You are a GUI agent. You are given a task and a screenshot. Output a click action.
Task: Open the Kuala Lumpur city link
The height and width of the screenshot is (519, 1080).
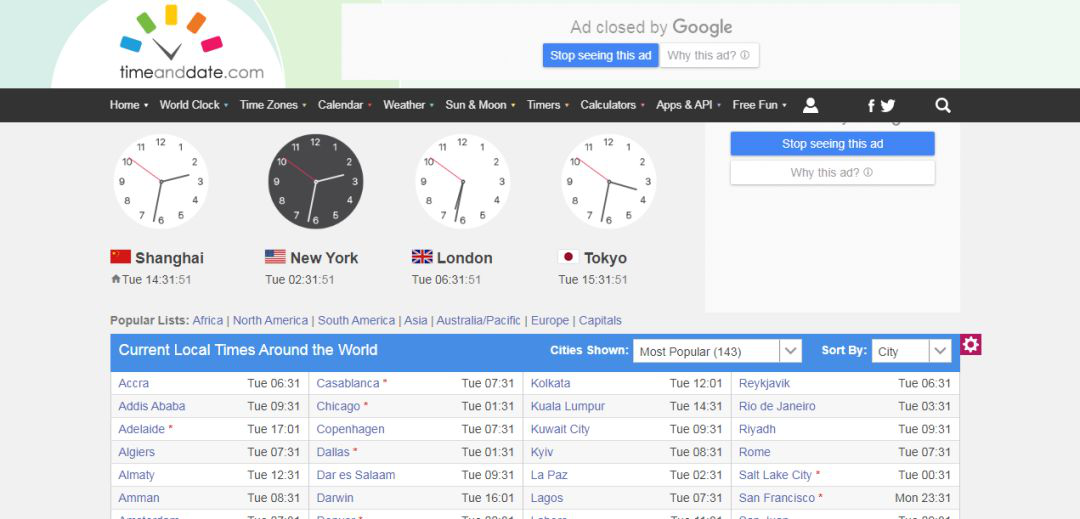pyautogui.click(x=567, y=406)
